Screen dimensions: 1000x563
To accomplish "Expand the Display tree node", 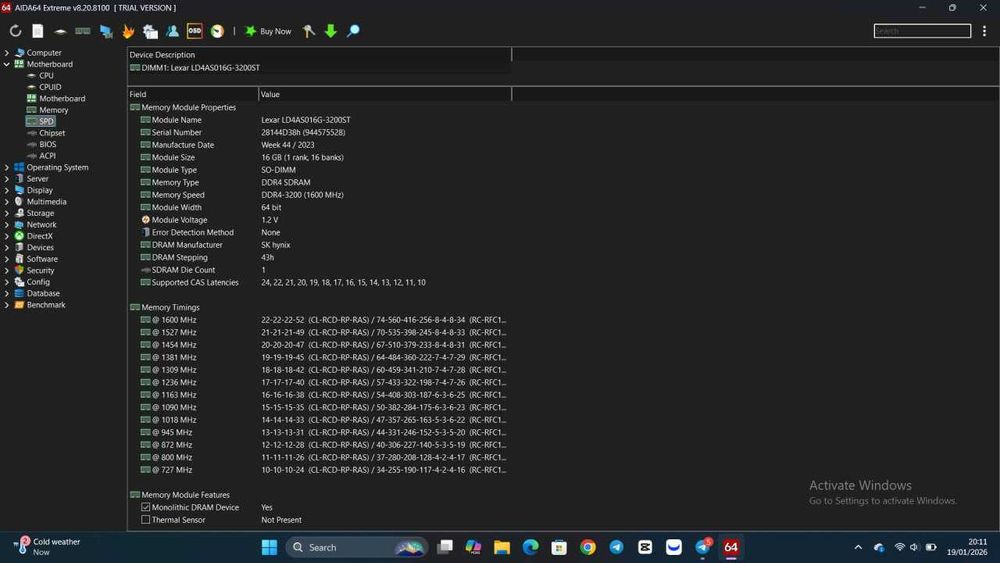I will pos(7,191).
